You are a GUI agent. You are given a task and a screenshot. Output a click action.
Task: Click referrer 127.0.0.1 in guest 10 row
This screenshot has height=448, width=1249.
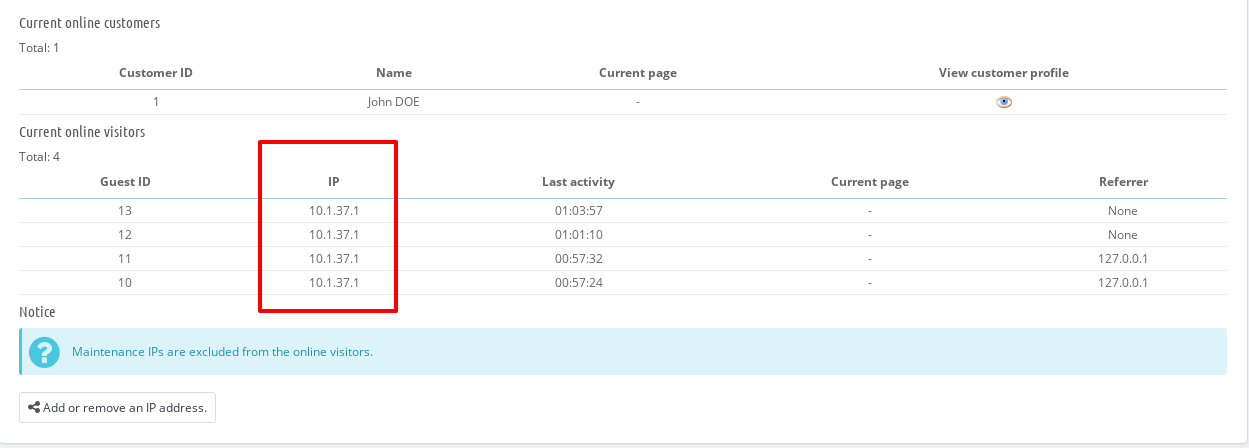[x=1123, y=283]
